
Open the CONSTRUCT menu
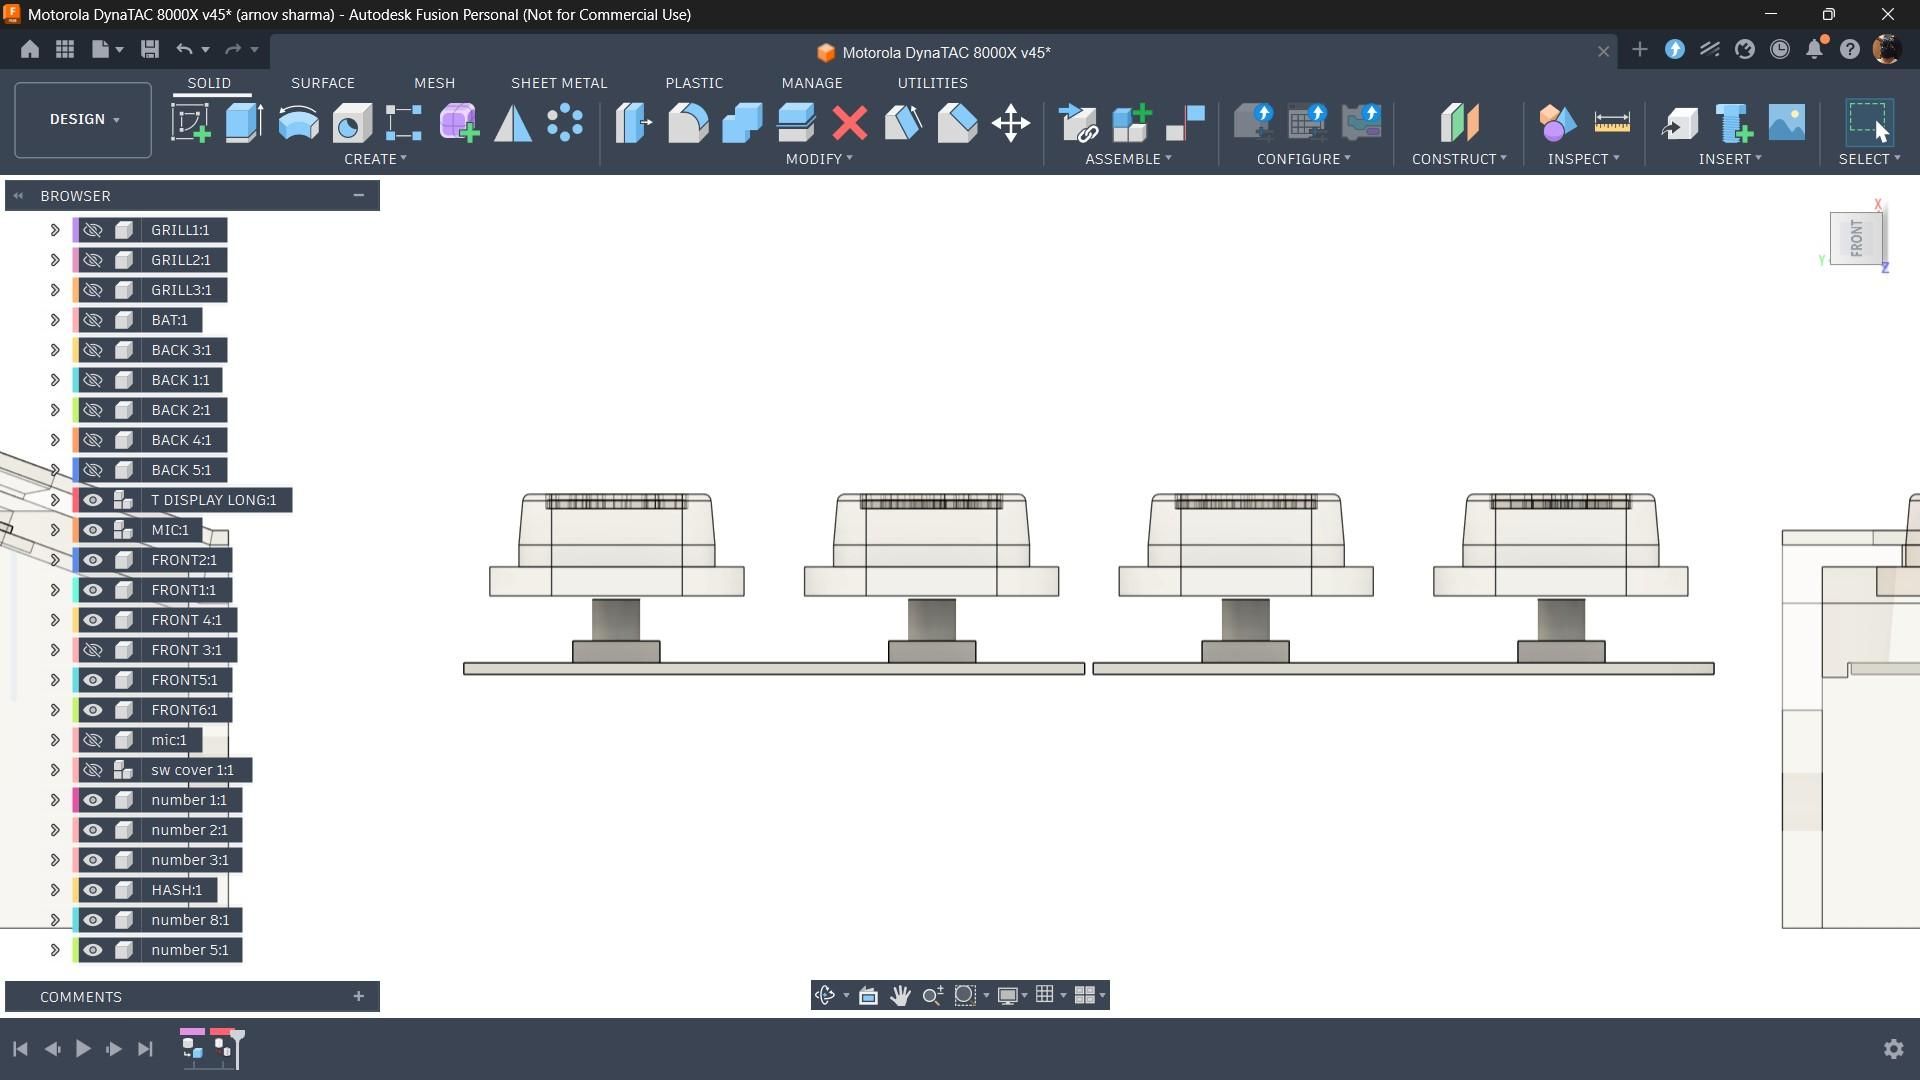tap(1459, 159)
